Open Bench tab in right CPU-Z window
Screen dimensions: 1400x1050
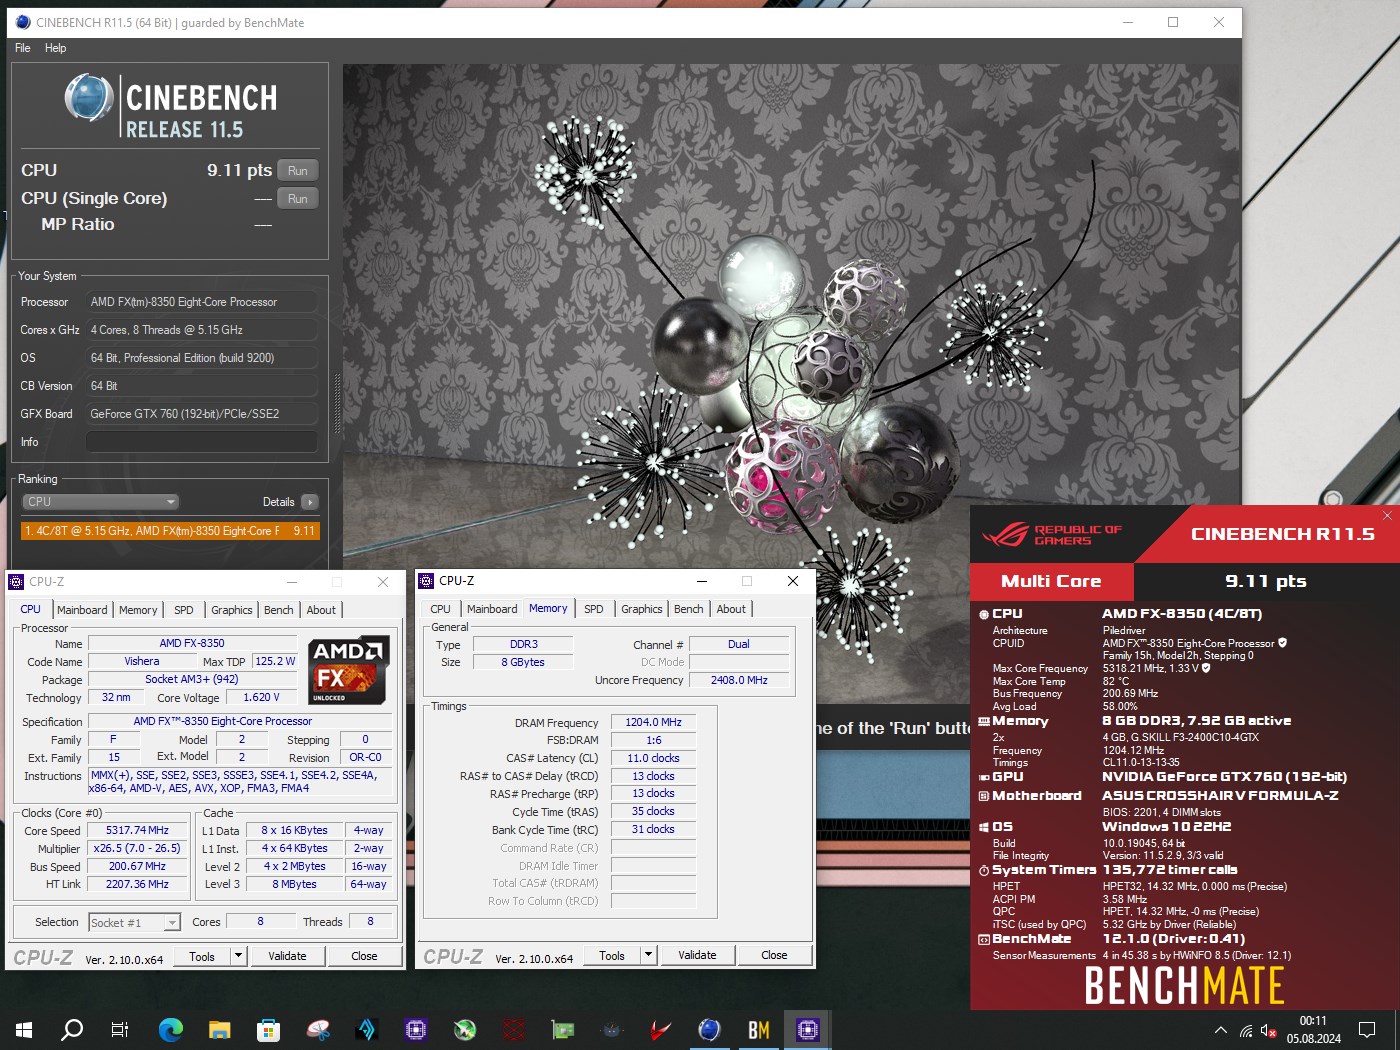point(689,609)
